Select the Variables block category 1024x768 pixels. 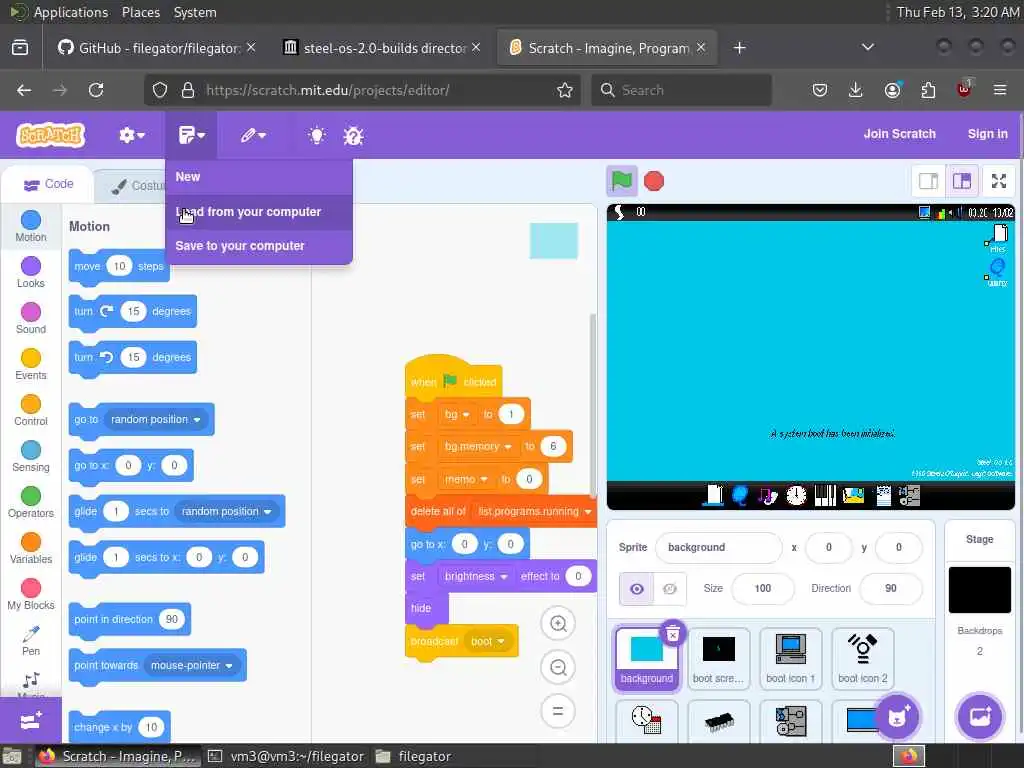(31, 548)
